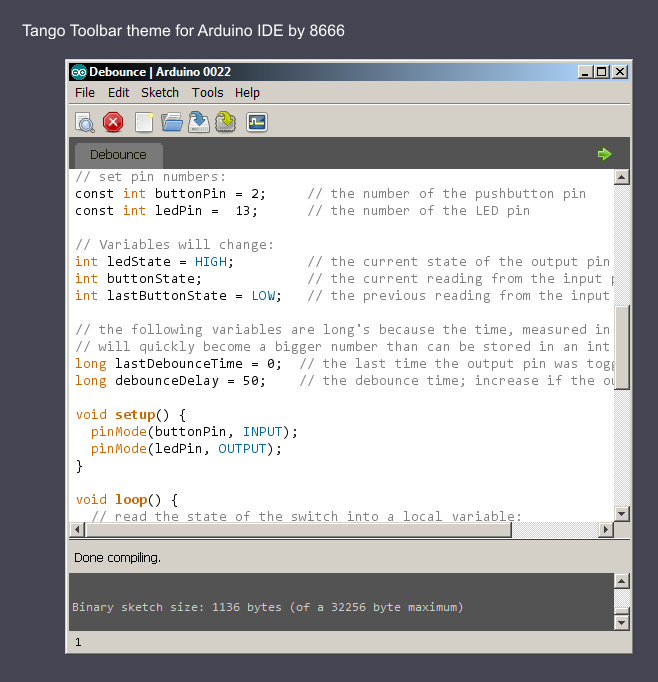Click the editor vertical scrollbar thumb
658x682 pixels.
point(621,348)
